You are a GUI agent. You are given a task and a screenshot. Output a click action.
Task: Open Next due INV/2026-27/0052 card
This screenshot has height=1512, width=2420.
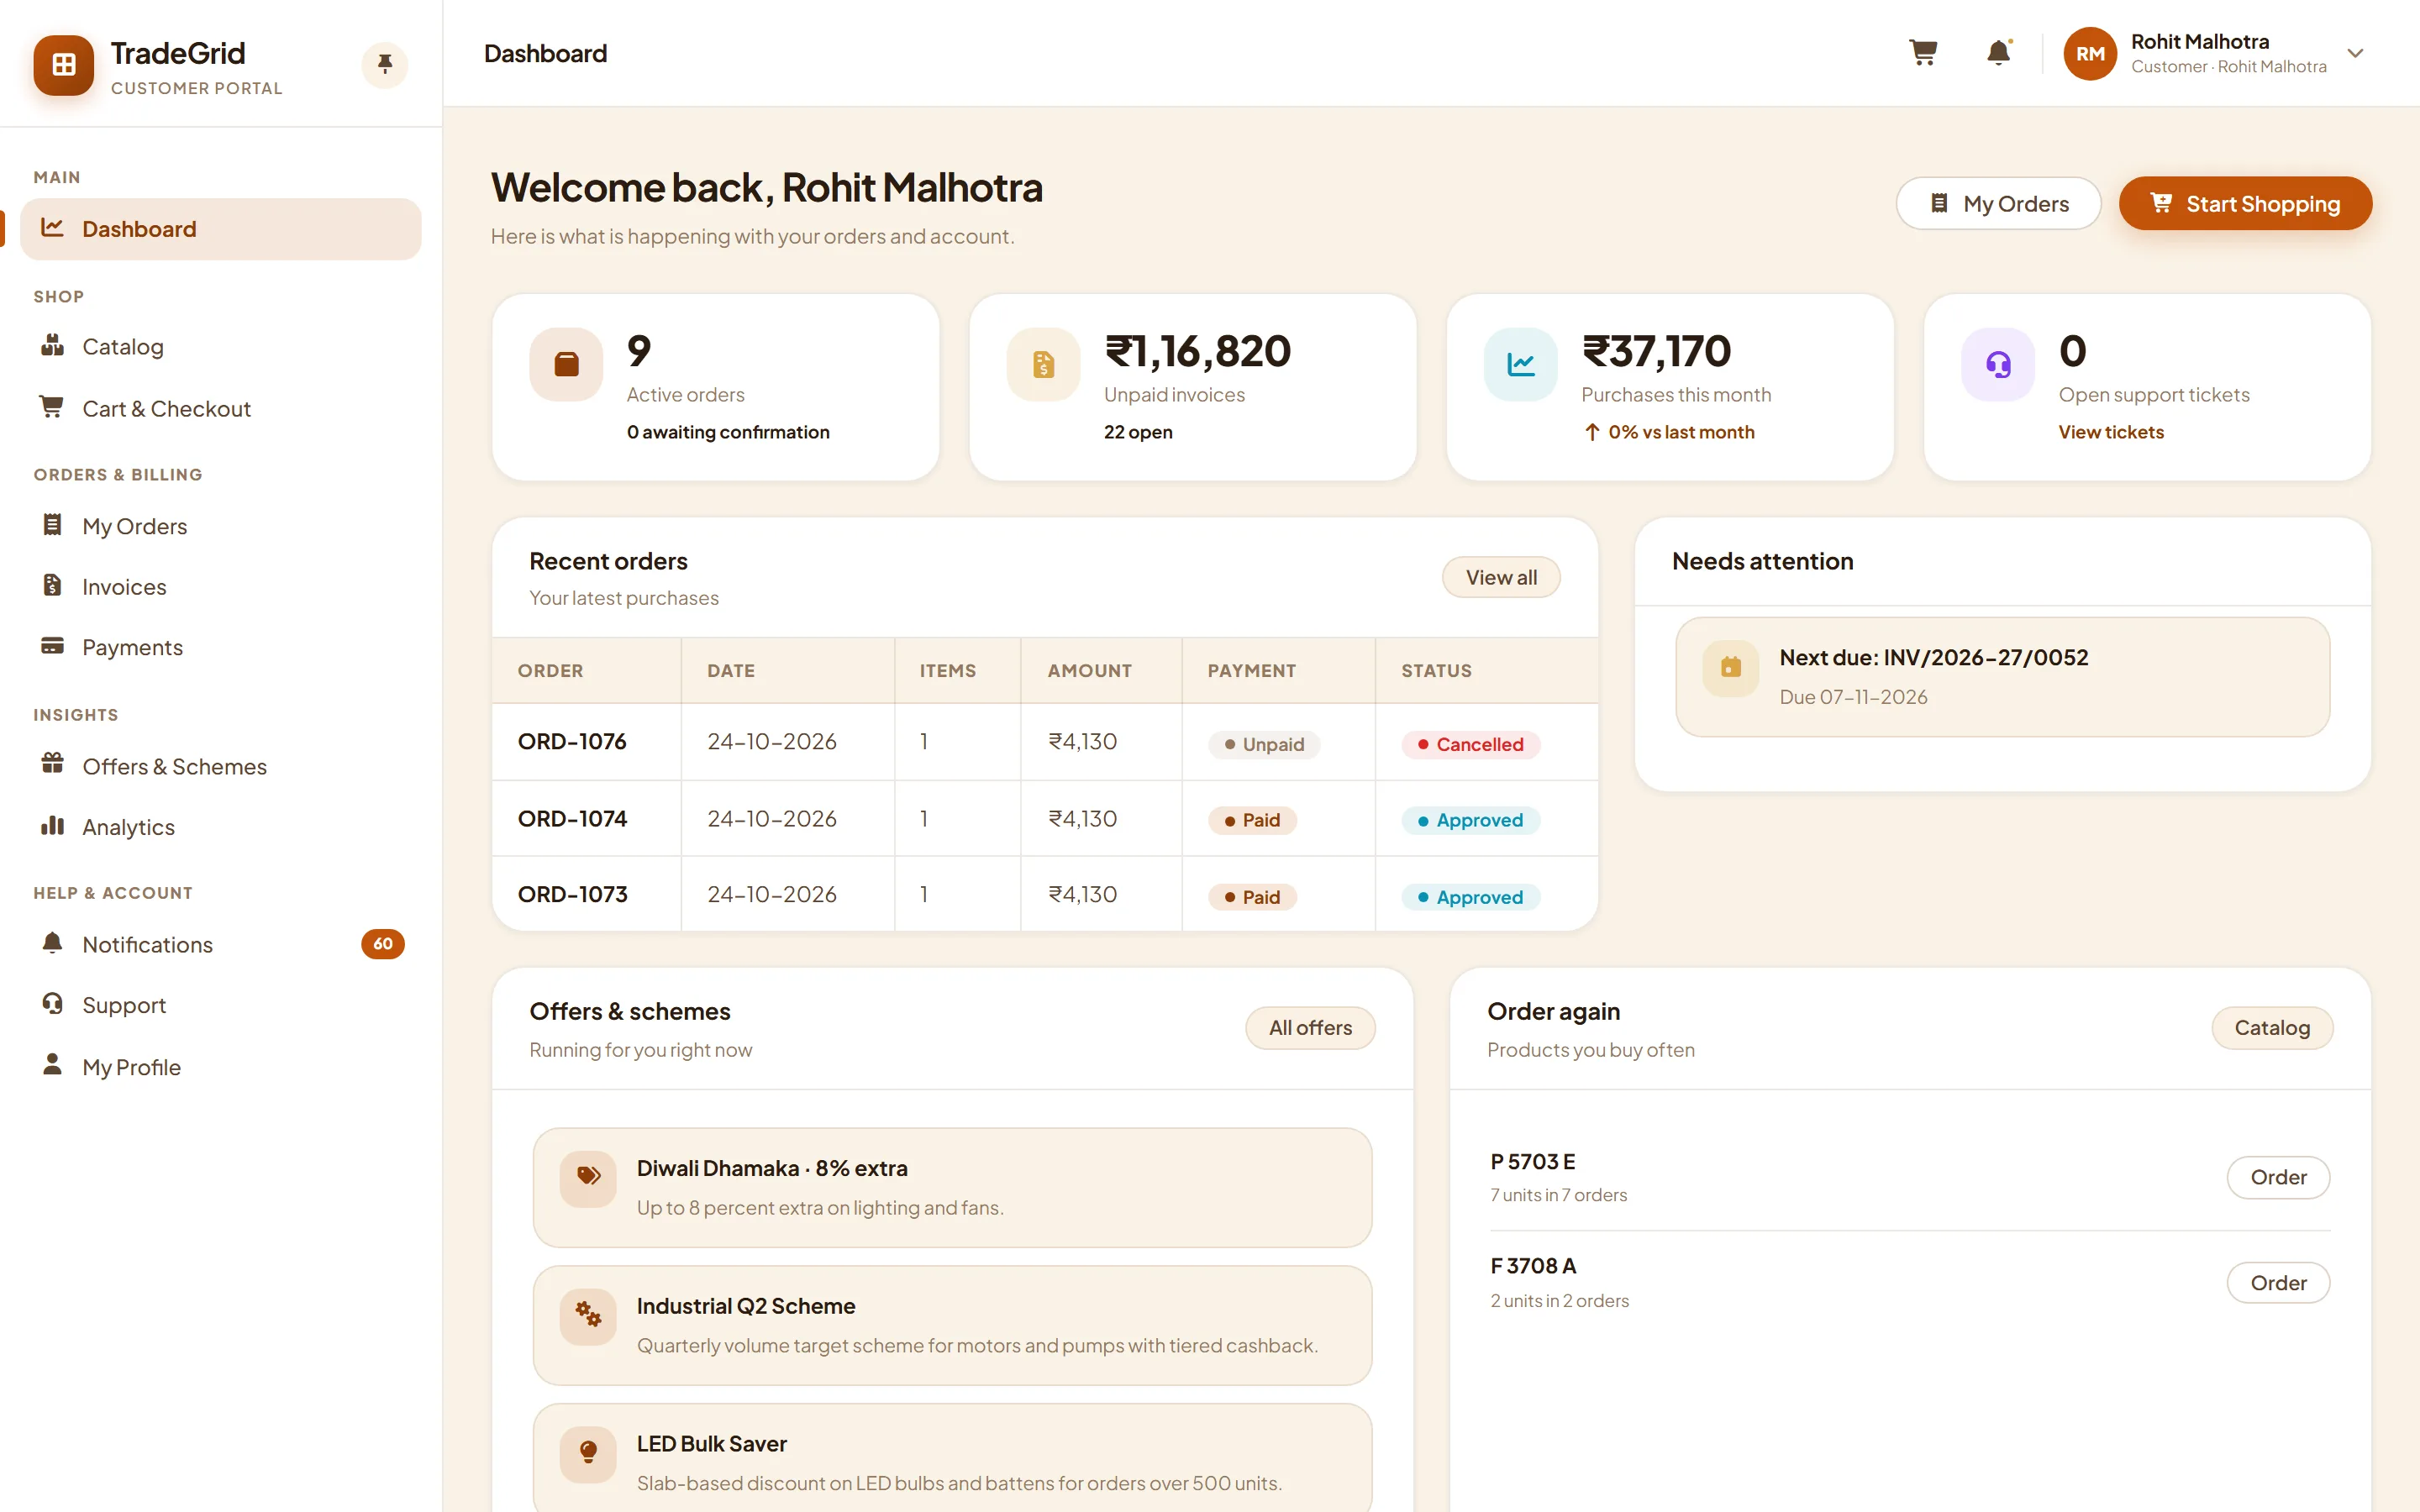pyautogui.click(x=2002, y=677)
